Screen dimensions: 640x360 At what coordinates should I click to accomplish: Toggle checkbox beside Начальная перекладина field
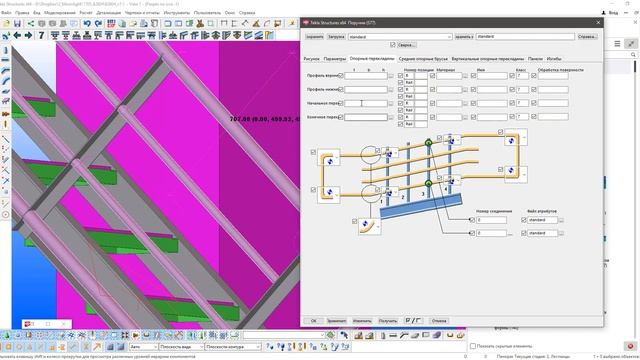click(340, 103)
